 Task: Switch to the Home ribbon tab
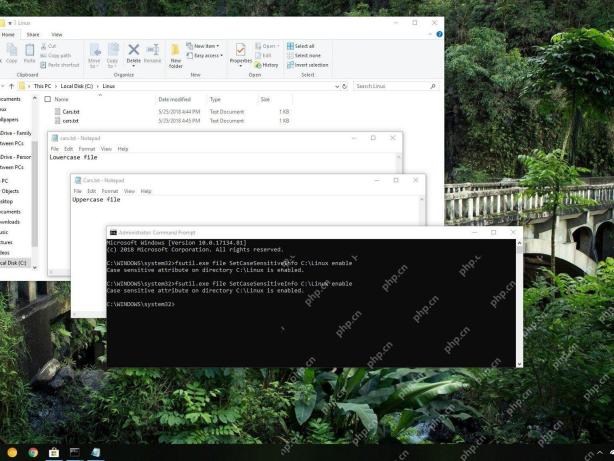[x=8, y=35]
